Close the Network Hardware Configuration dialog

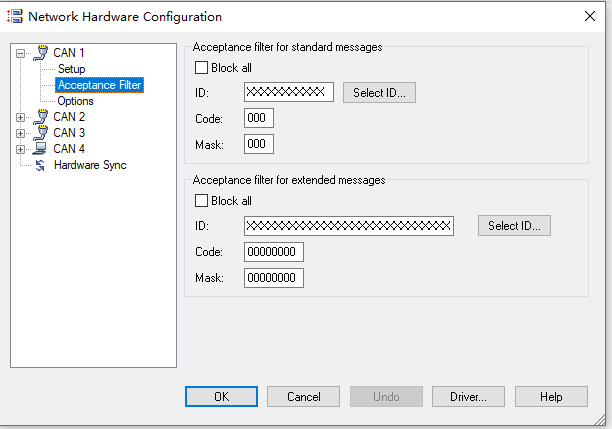[590, 16]
